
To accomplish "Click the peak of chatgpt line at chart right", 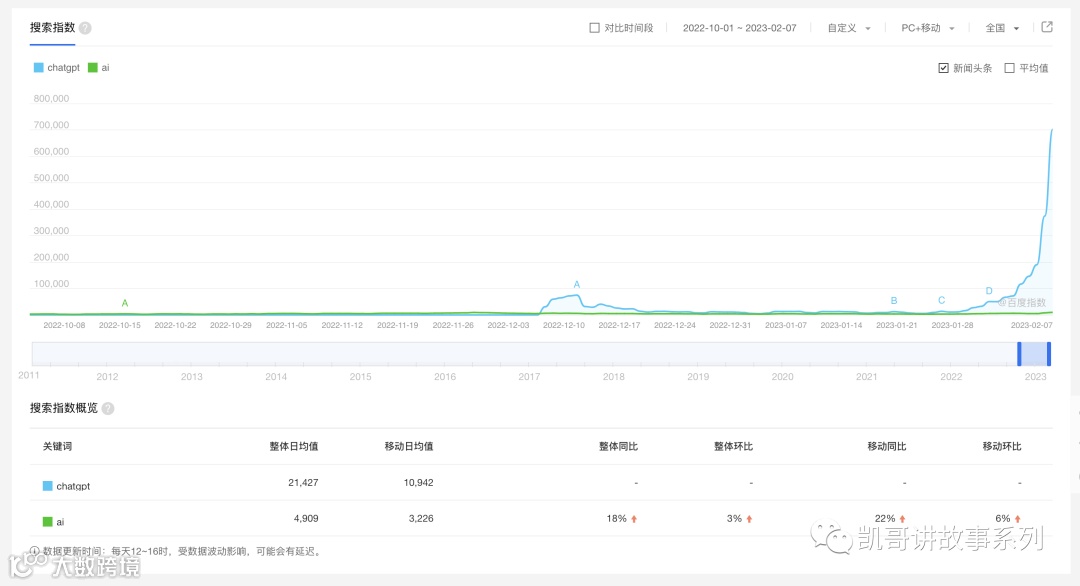I will 1051,130.
